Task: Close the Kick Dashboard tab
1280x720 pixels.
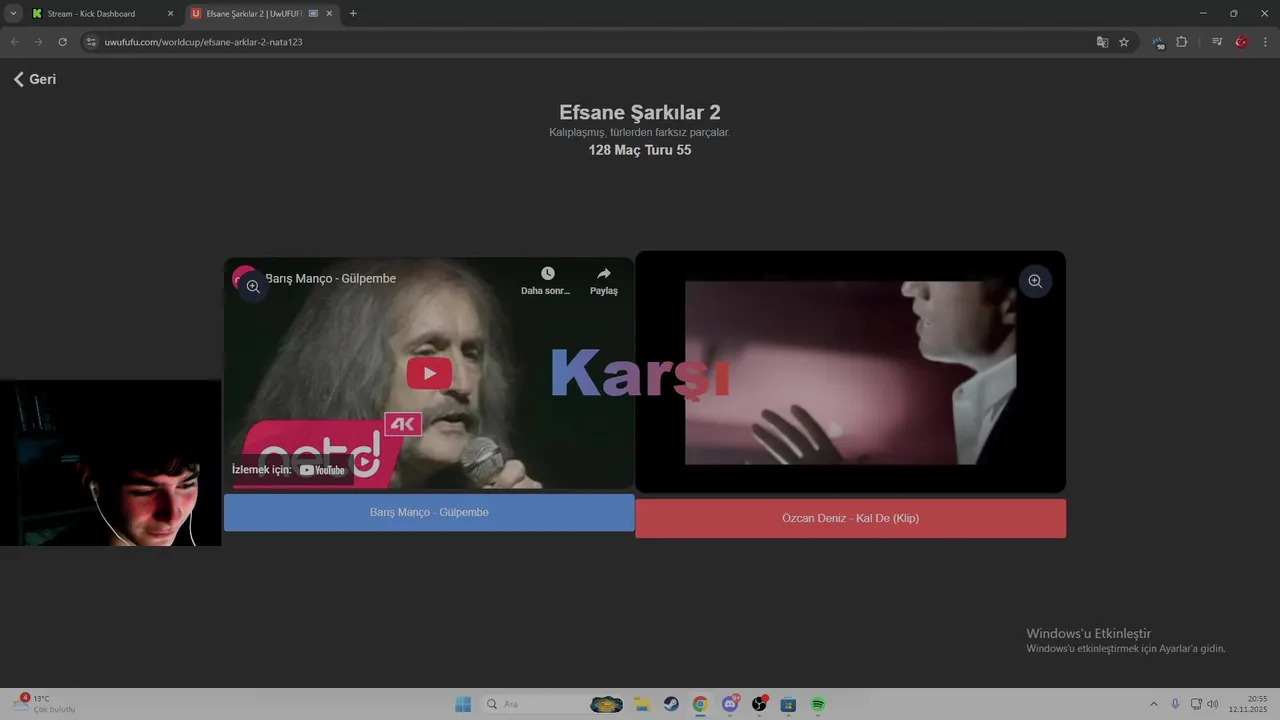Action: click(x=170, y=14)
